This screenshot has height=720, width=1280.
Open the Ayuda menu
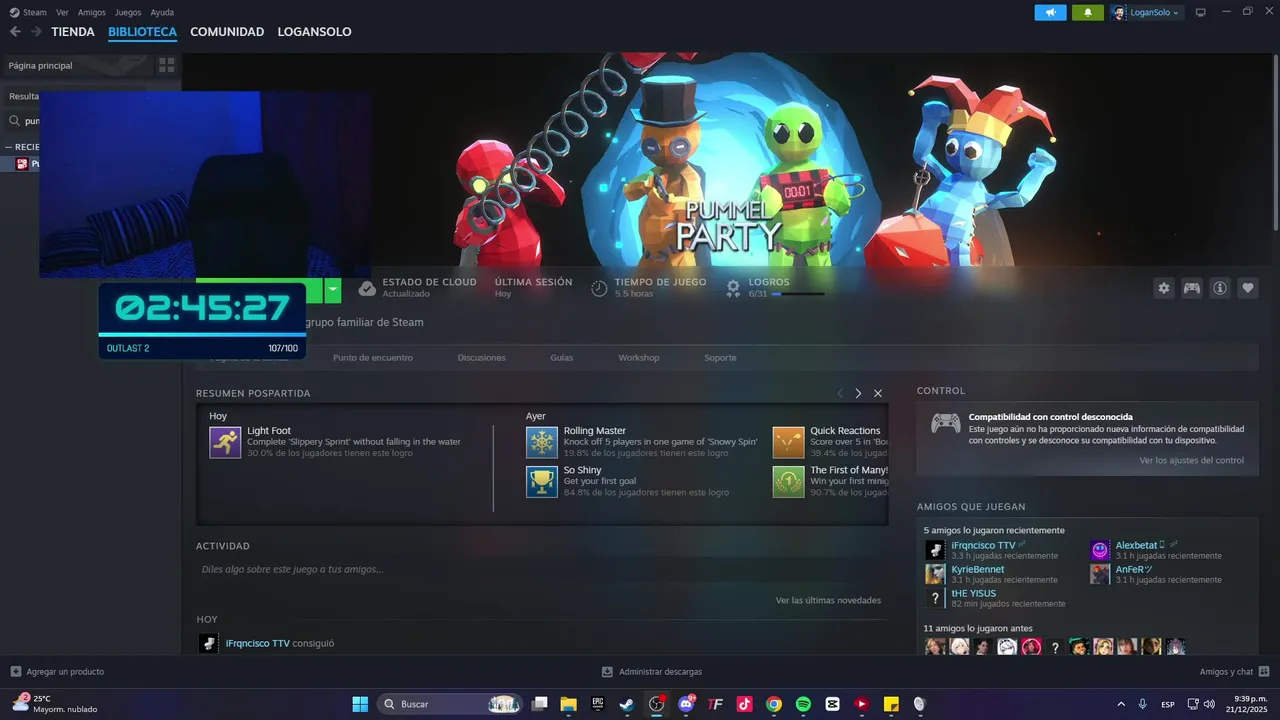[162, 12]
